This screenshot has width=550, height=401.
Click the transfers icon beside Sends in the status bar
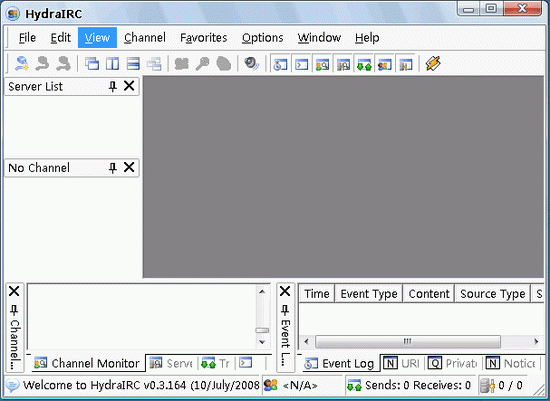[x=354, y=385]
